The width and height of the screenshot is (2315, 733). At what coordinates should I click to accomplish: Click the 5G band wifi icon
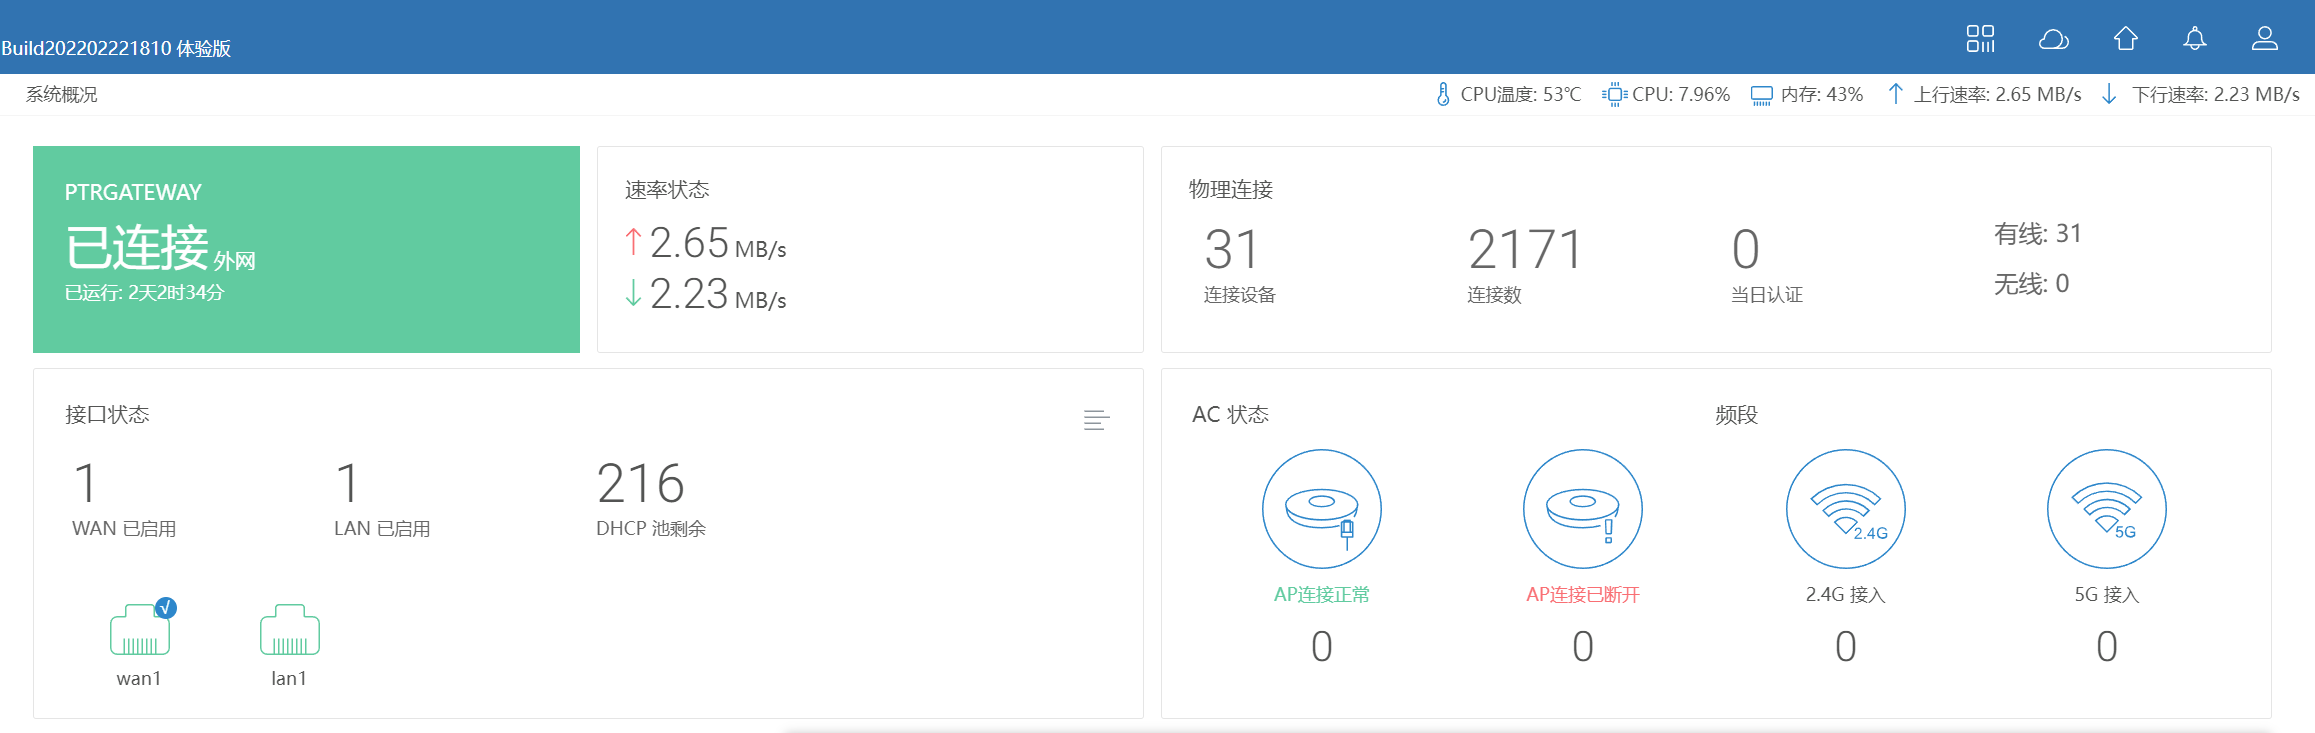pyautogui.click(x=2106, y=509)
